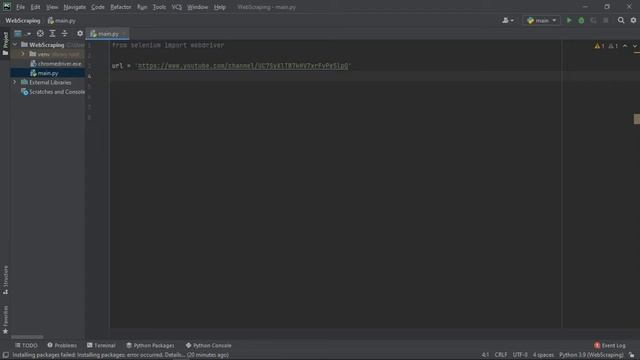The image size is (640, 360).
Task: Click the Python 3.9 interpreter widget
Action: 591,355
